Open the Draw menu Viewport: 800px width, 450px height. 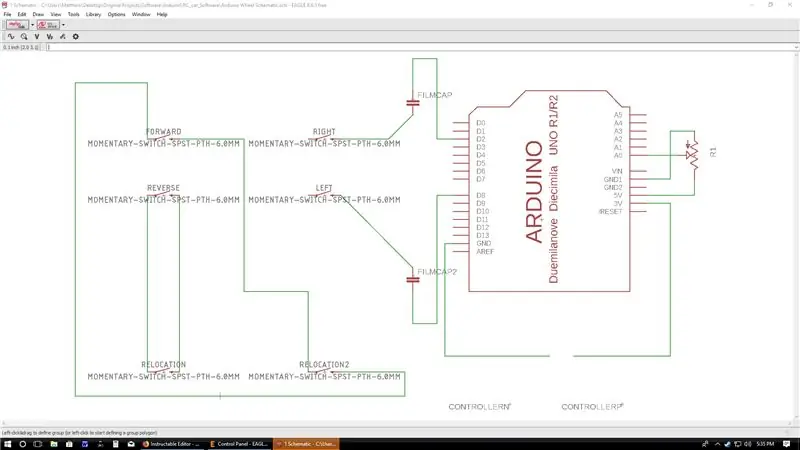(x=38, y=14)
